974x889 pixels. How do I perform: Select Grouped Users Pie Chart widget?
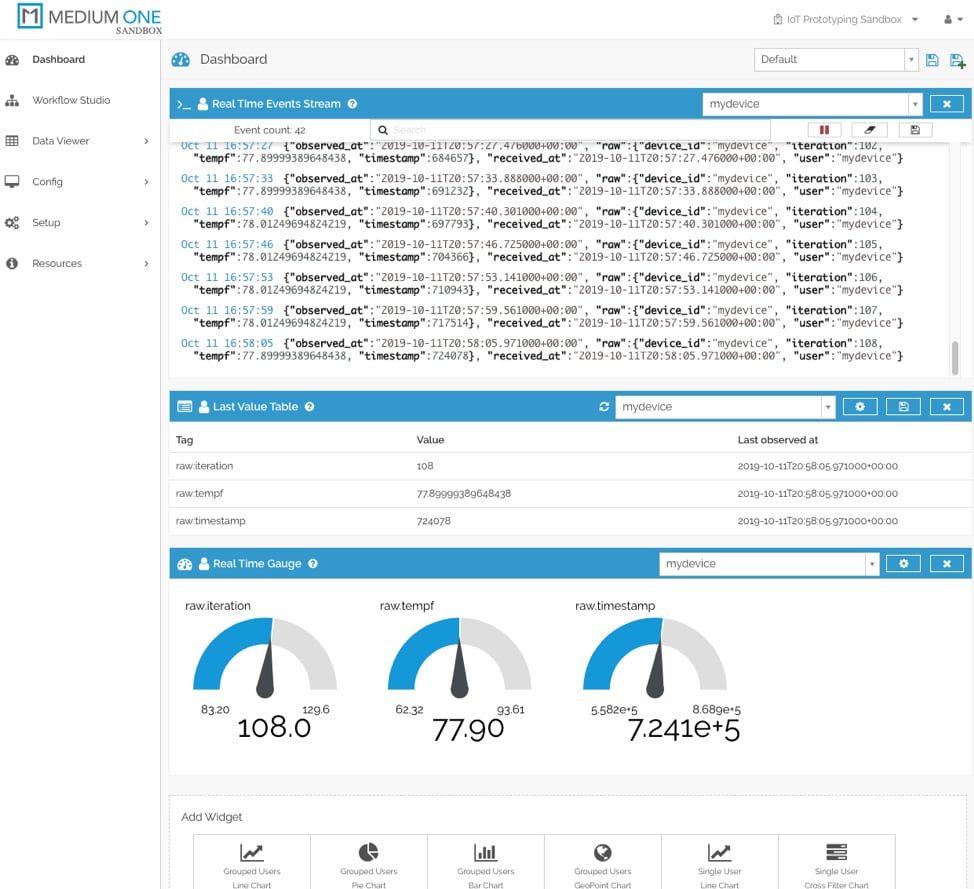click(x=368, y=862)
